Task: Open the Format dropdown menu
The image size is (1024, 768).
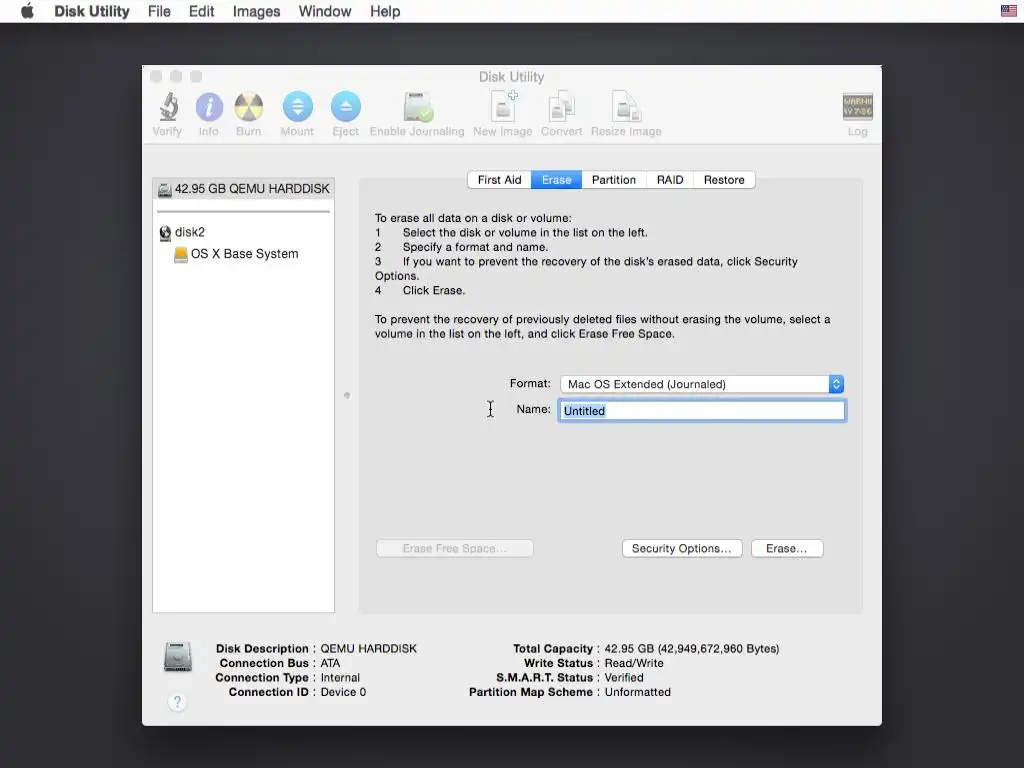Action: point(702,384)
